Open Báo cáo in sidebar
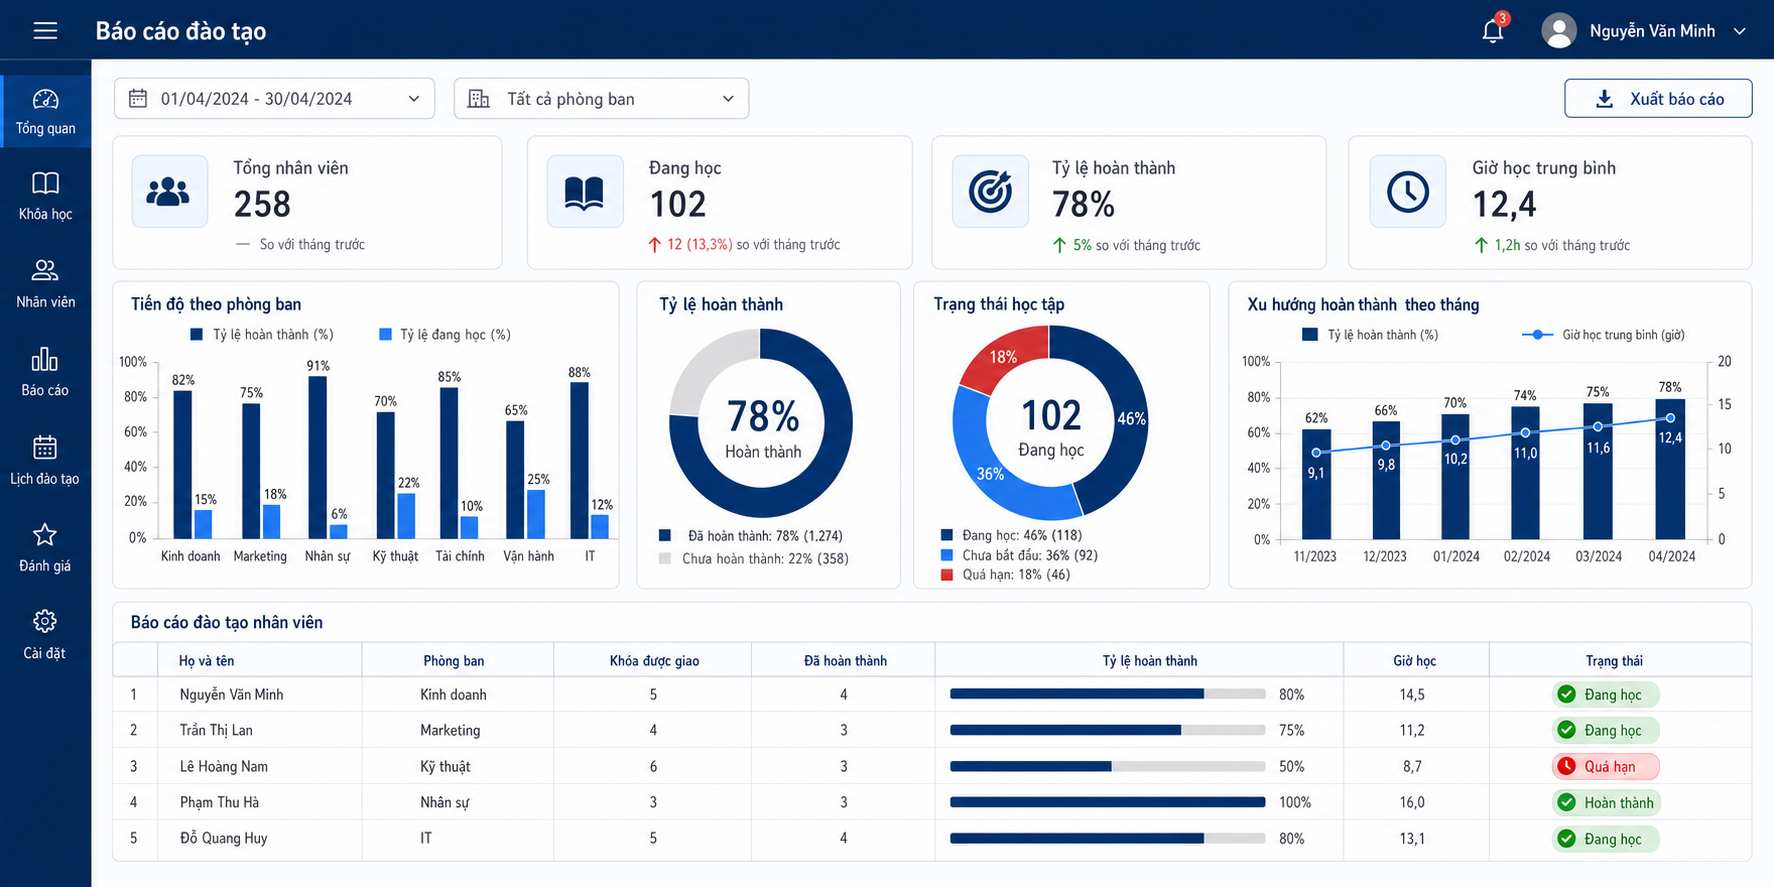1774x887 pixels. [x=45, y=372]
